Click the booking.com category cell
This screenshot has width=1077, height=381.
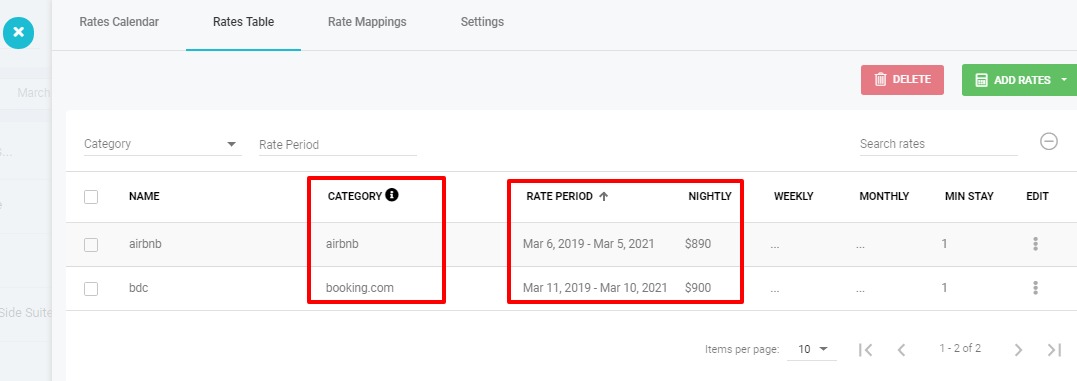pos(361,288)
